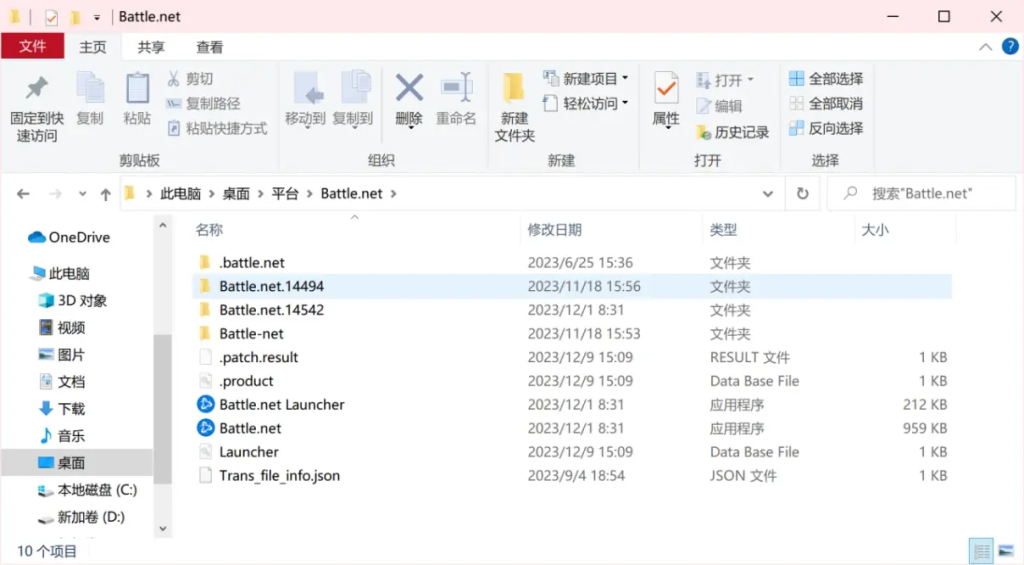Click Select all (全部选择)

pos(826,78)
